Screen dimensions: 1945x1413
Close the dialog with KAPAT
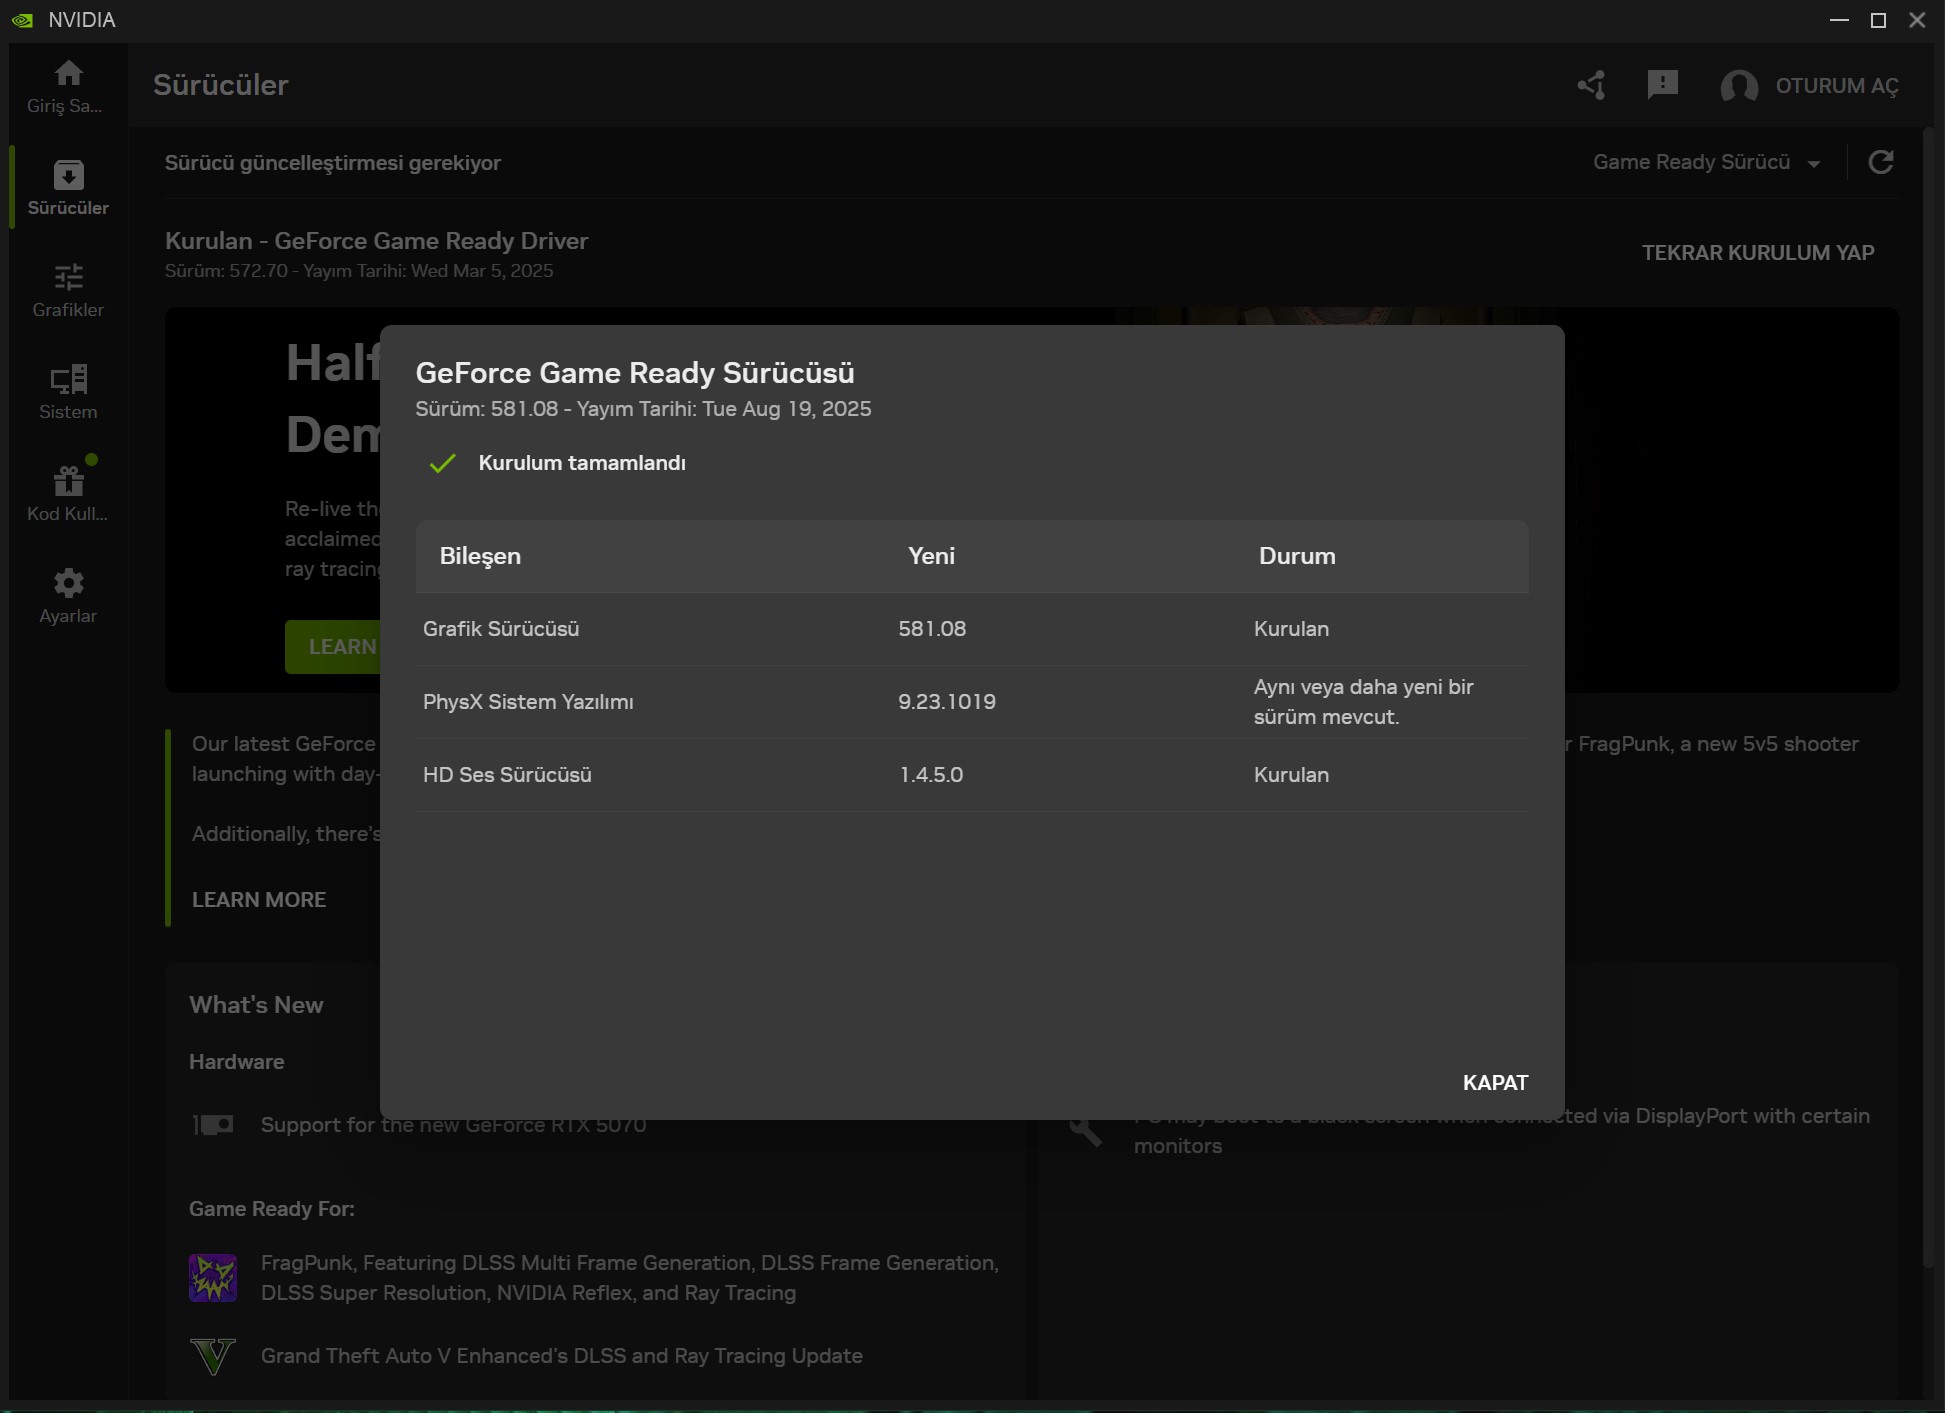click(1495, 1082)
